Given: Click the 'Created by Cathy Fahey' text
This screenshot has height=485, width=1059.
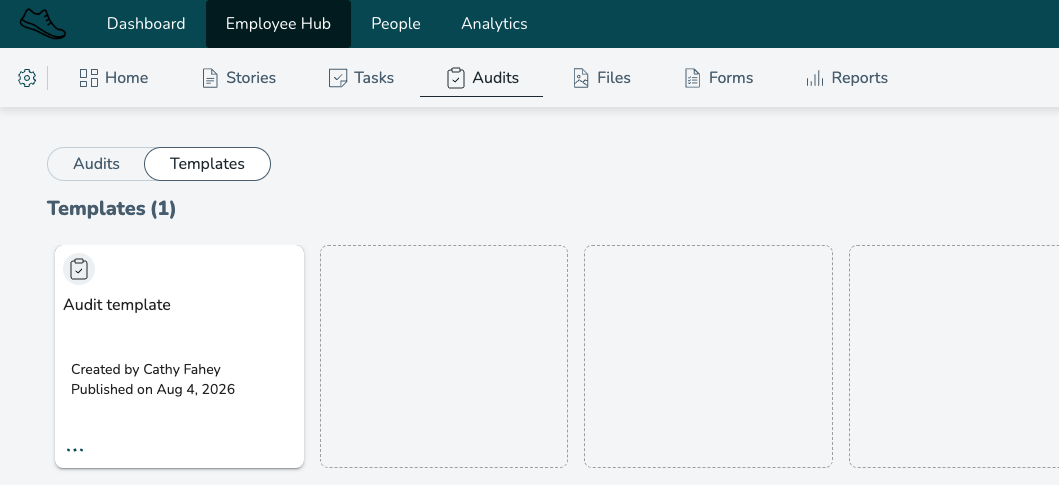Looking at the screenshot, I should [x=146, y=369].
